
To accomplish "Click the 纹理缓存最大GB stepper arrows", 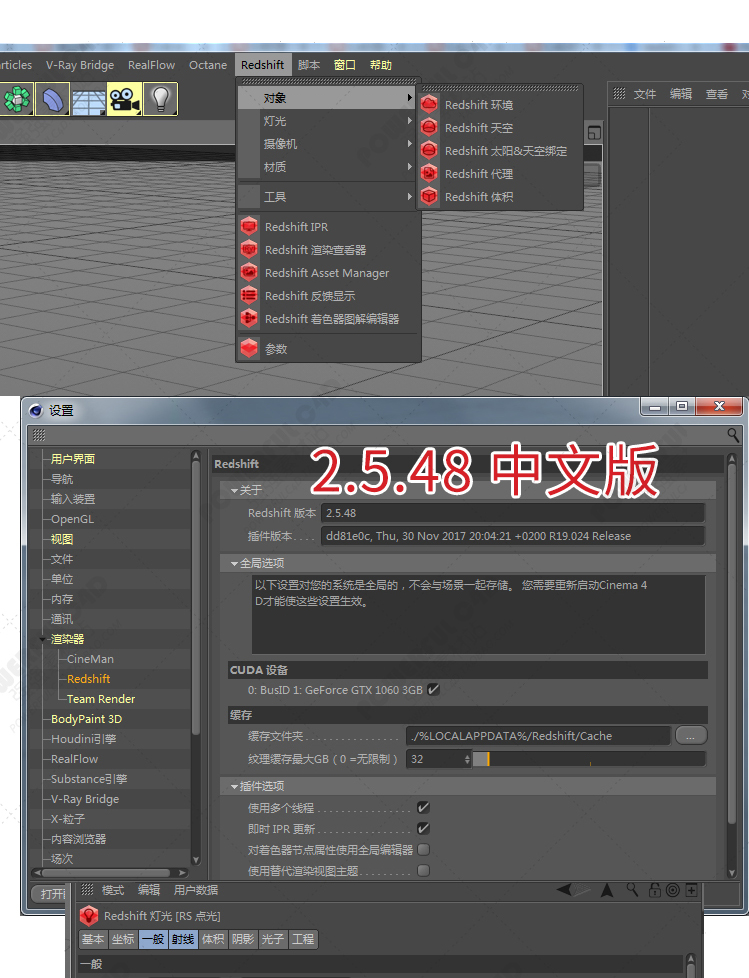I will 467,759.
